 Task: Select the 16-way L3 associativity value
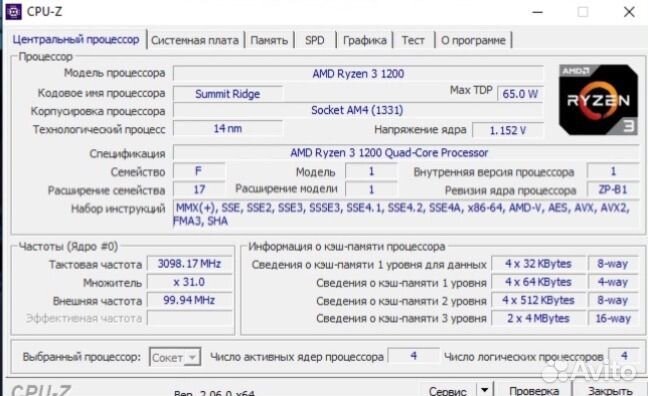tap(613, 318)
